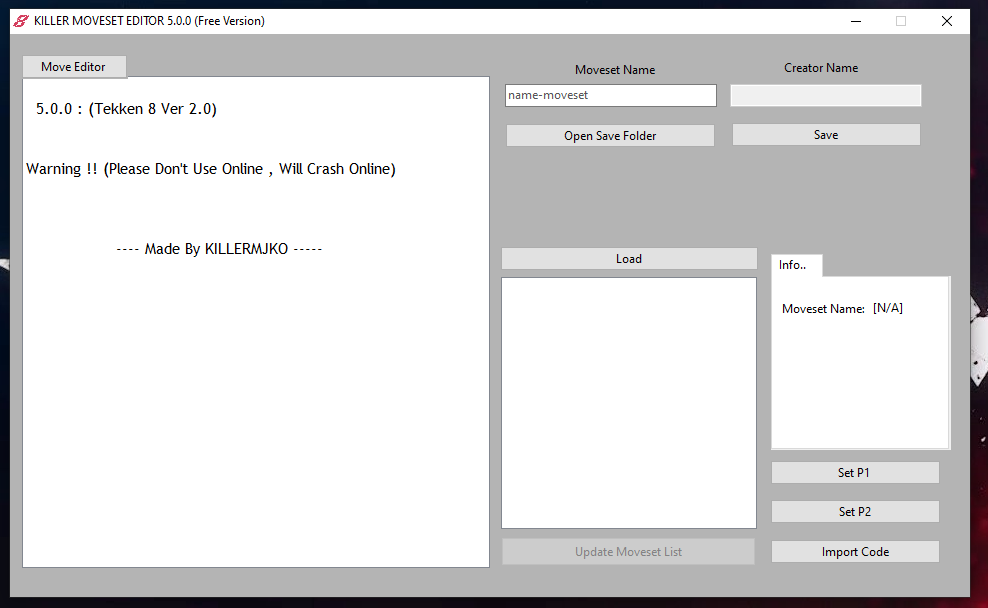Open the Info.. tab
The width and height of the screenshot is (988, 608).
(x=796, y=265)
